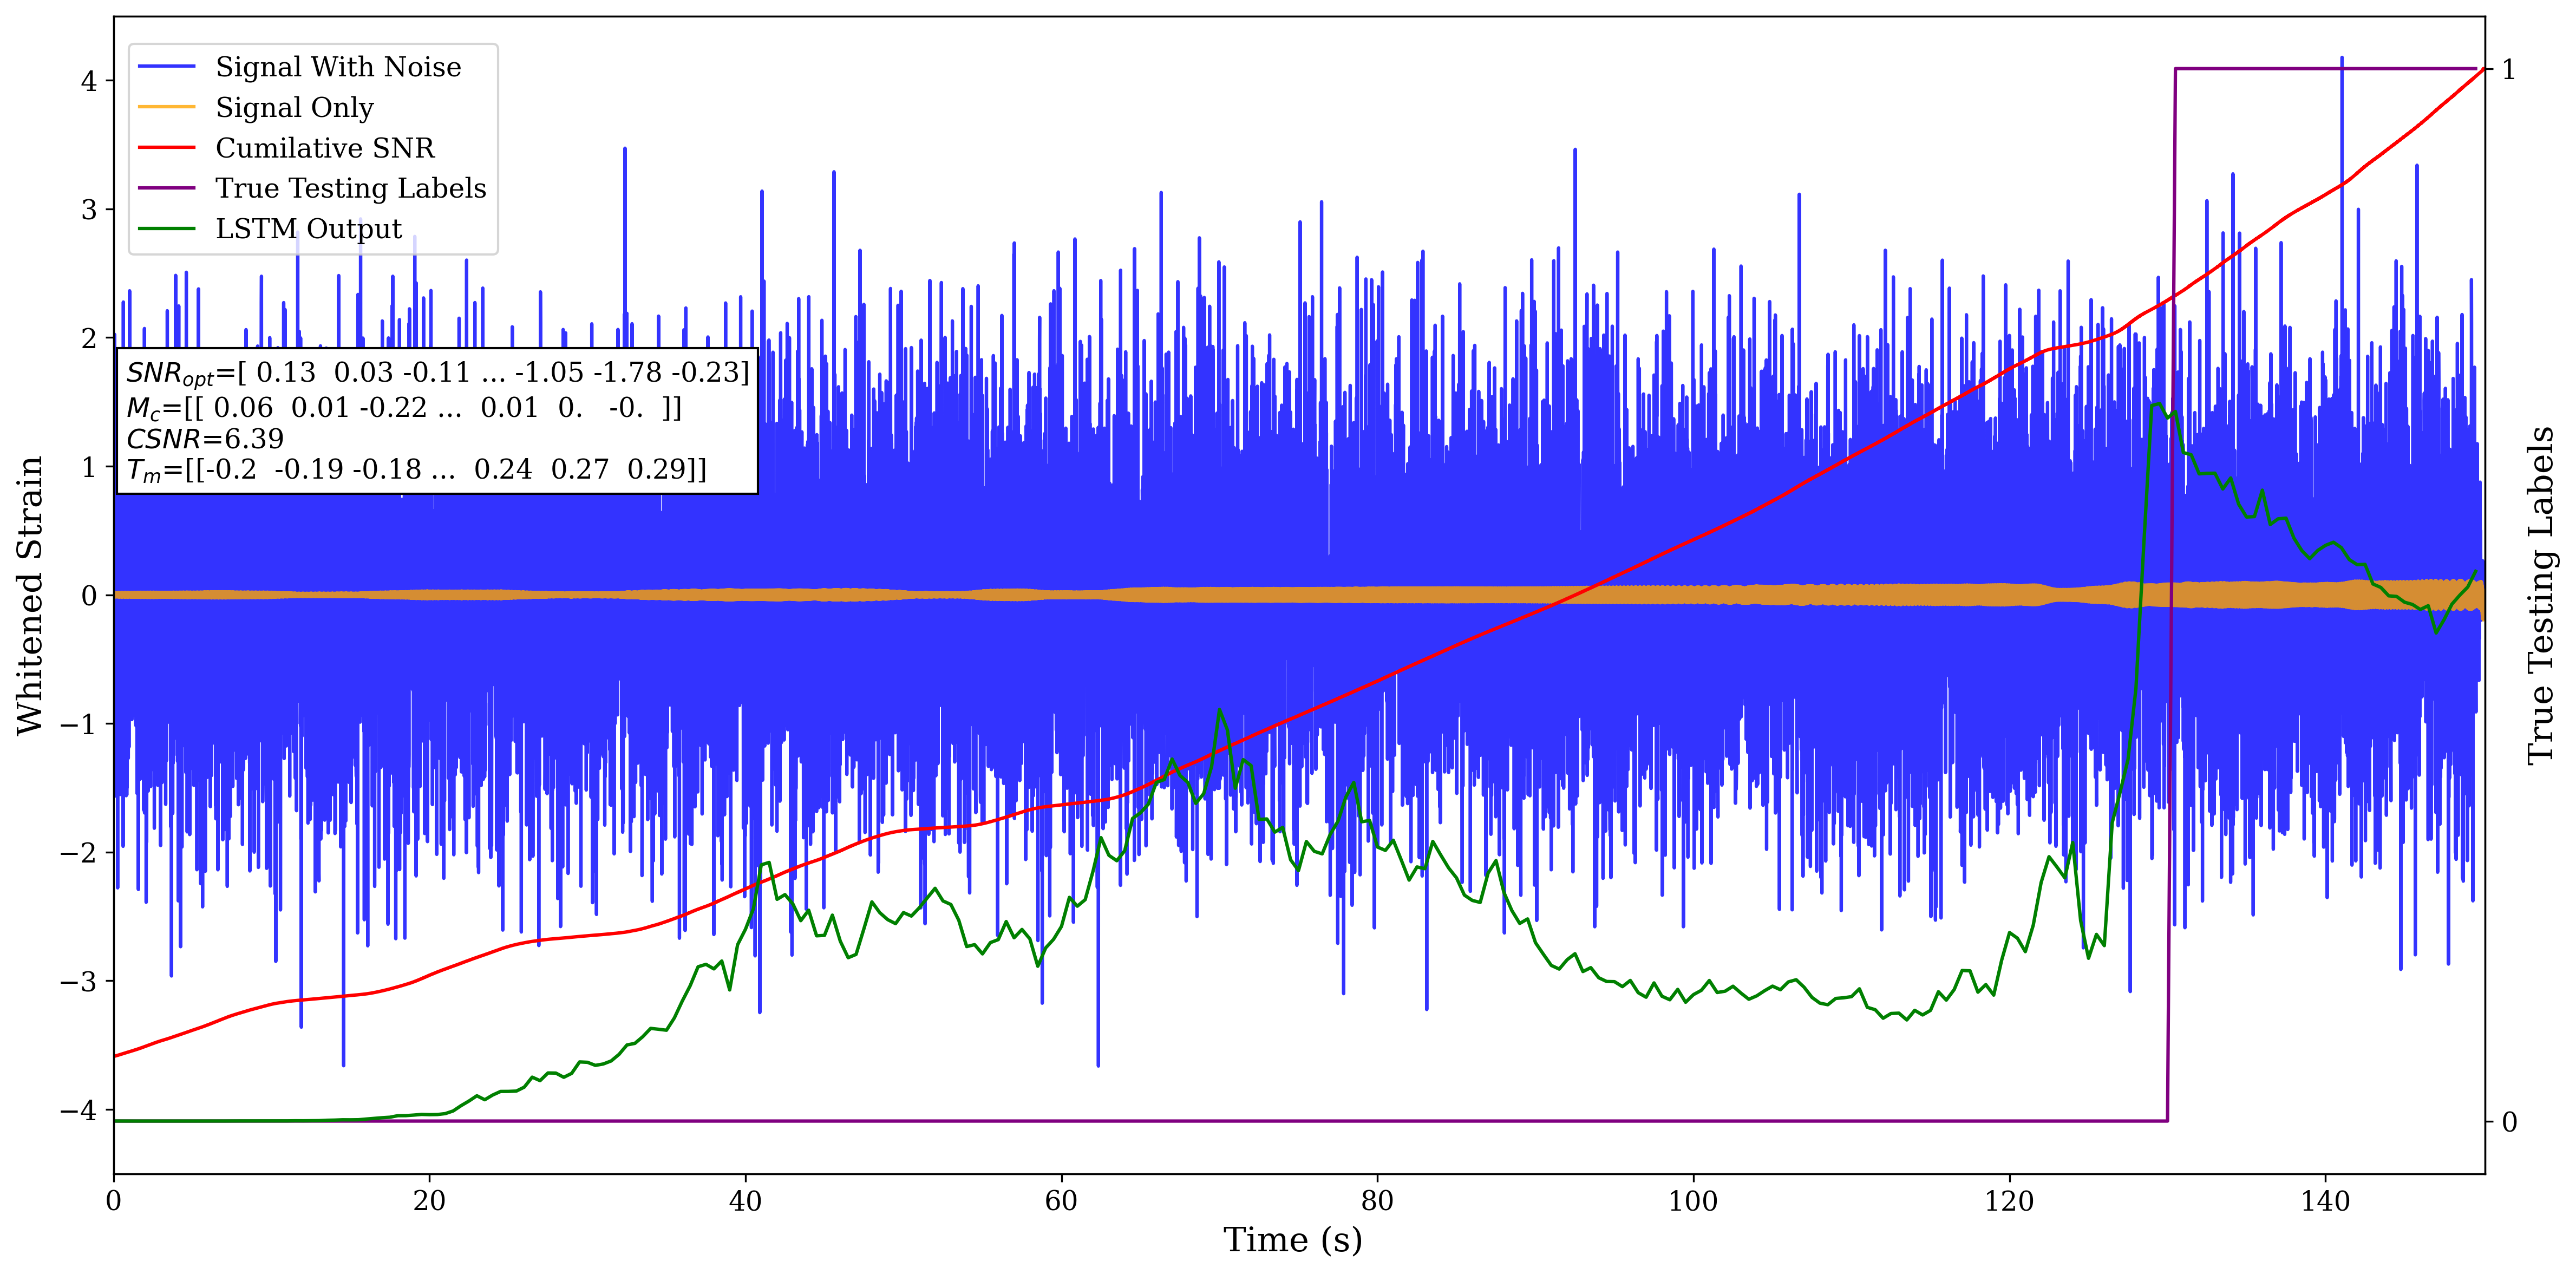
Task: Click the M_c values line in the annotation box
Action: point(404,408)
